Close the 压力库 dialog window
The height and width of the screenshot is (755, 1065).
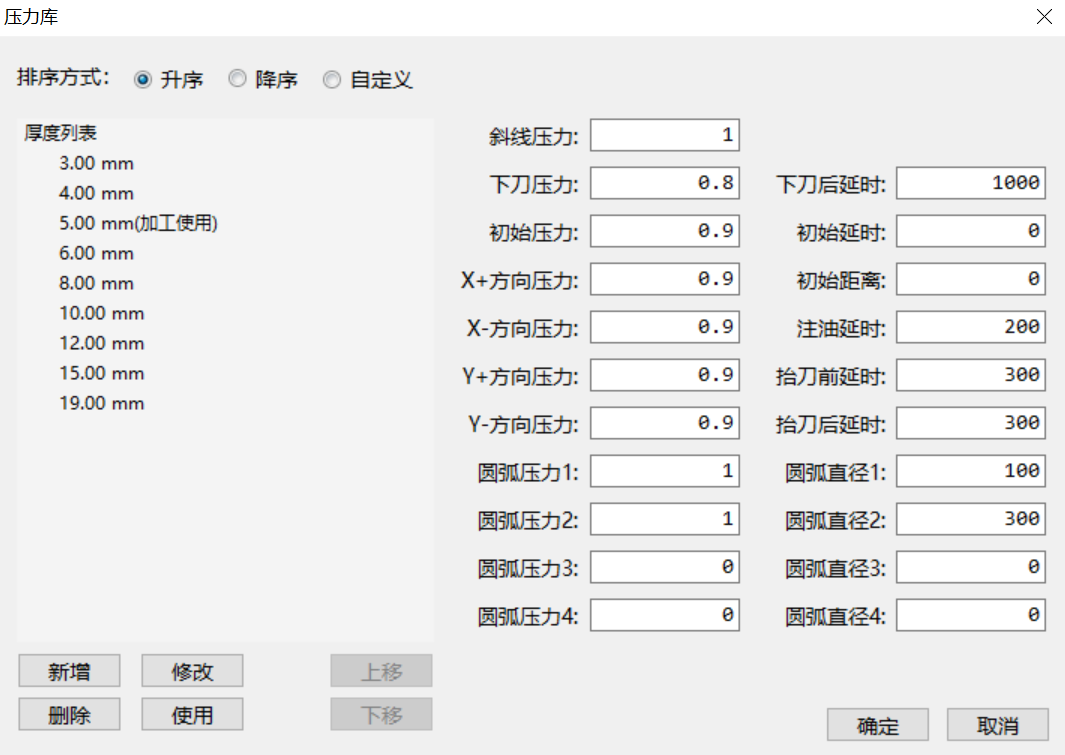[x=1044, y=17]
